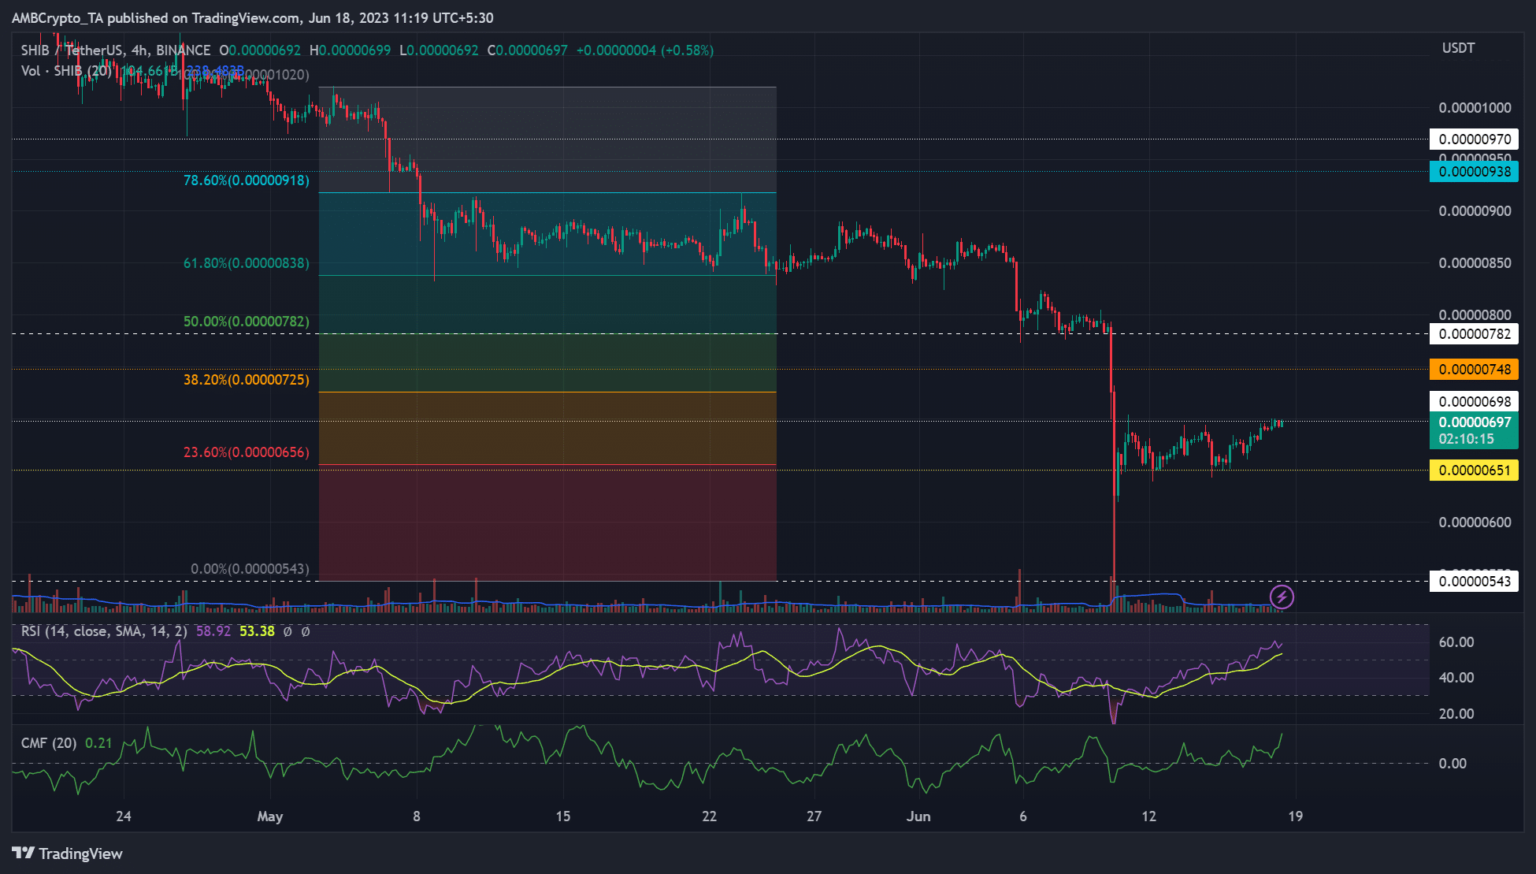Click the Vol SHIB indicator legend
The width and height of the screenshot is (1536, 874).
(x=66, y=71)
